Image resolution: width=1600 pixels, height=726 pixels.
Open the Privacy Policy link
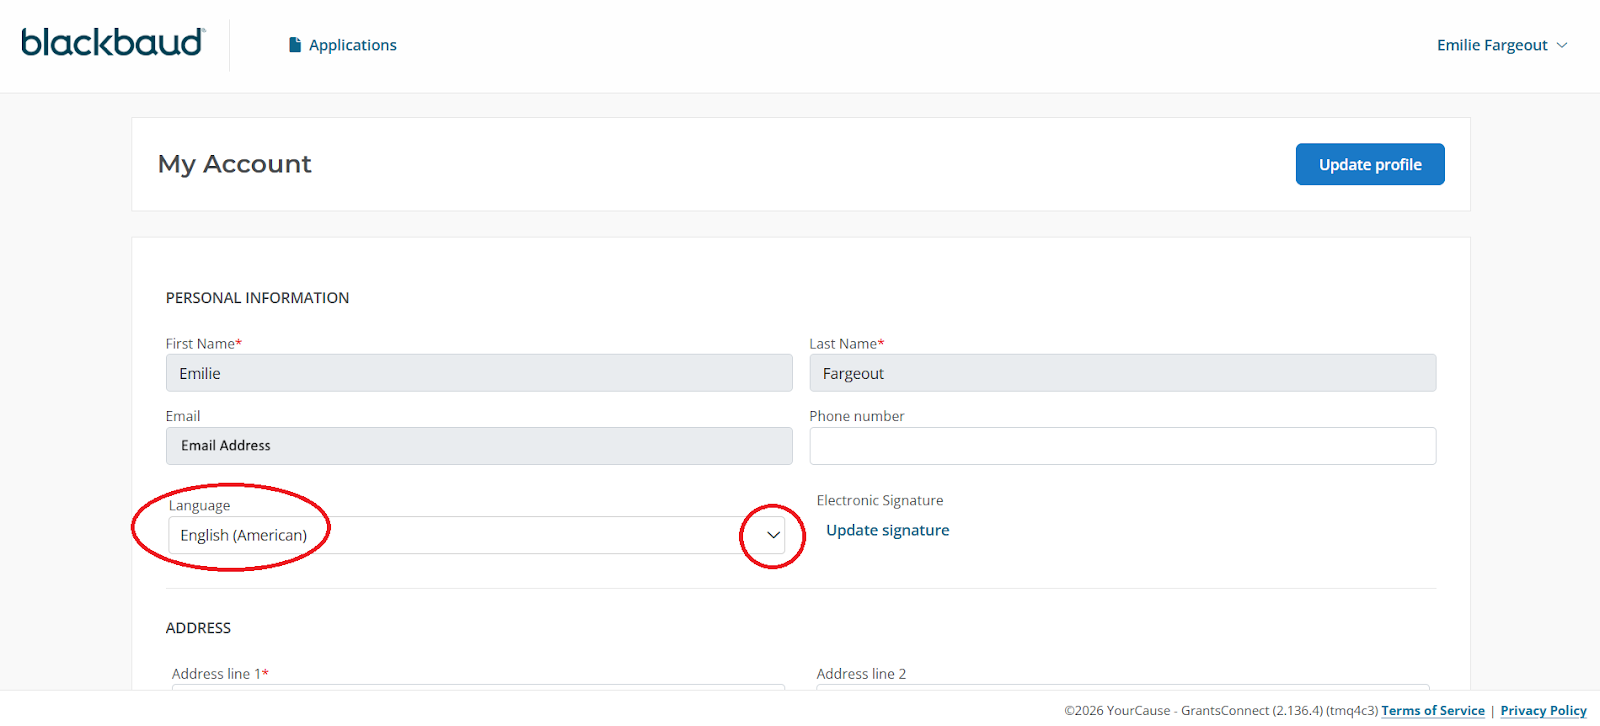(1543, 711)
